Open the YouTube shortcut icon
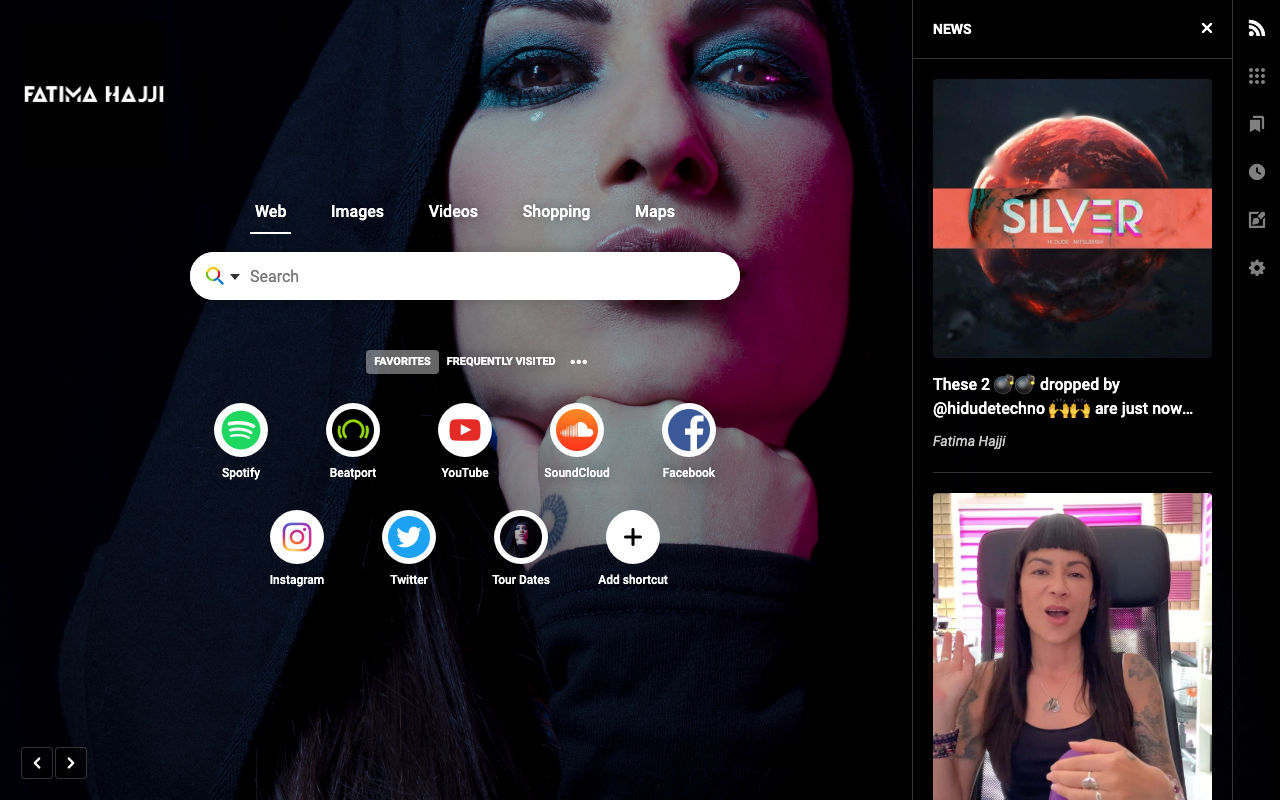 click(465, 430)
